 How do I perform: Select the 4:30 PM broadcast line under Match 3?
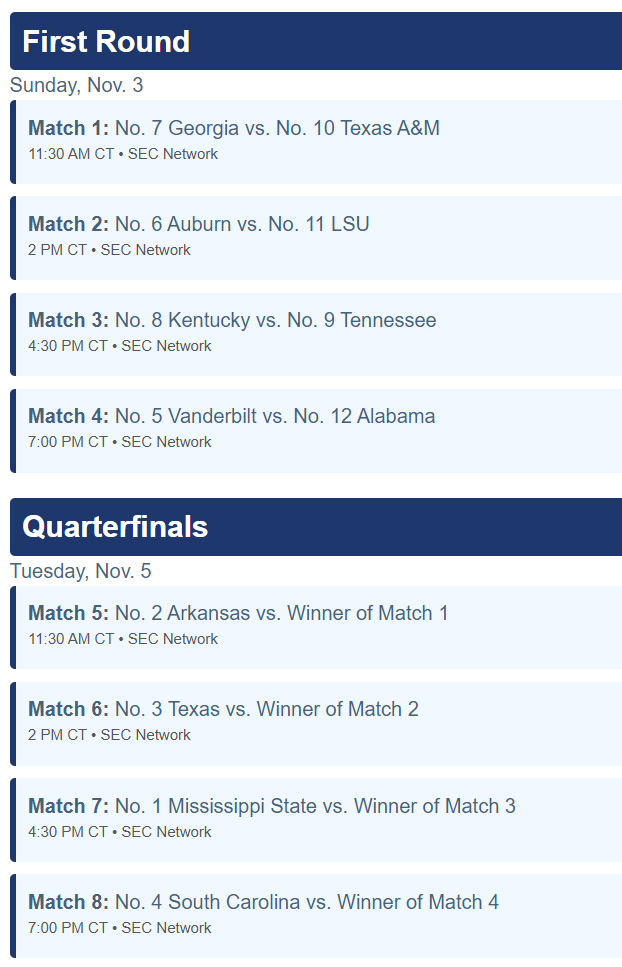(120, 346)
